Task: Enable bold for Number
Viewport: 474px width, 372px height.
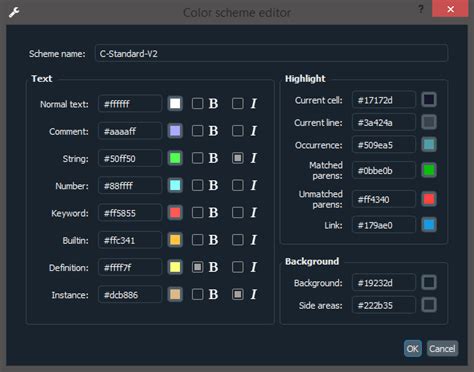Action: pyautogui.click(x=198, y=186)
